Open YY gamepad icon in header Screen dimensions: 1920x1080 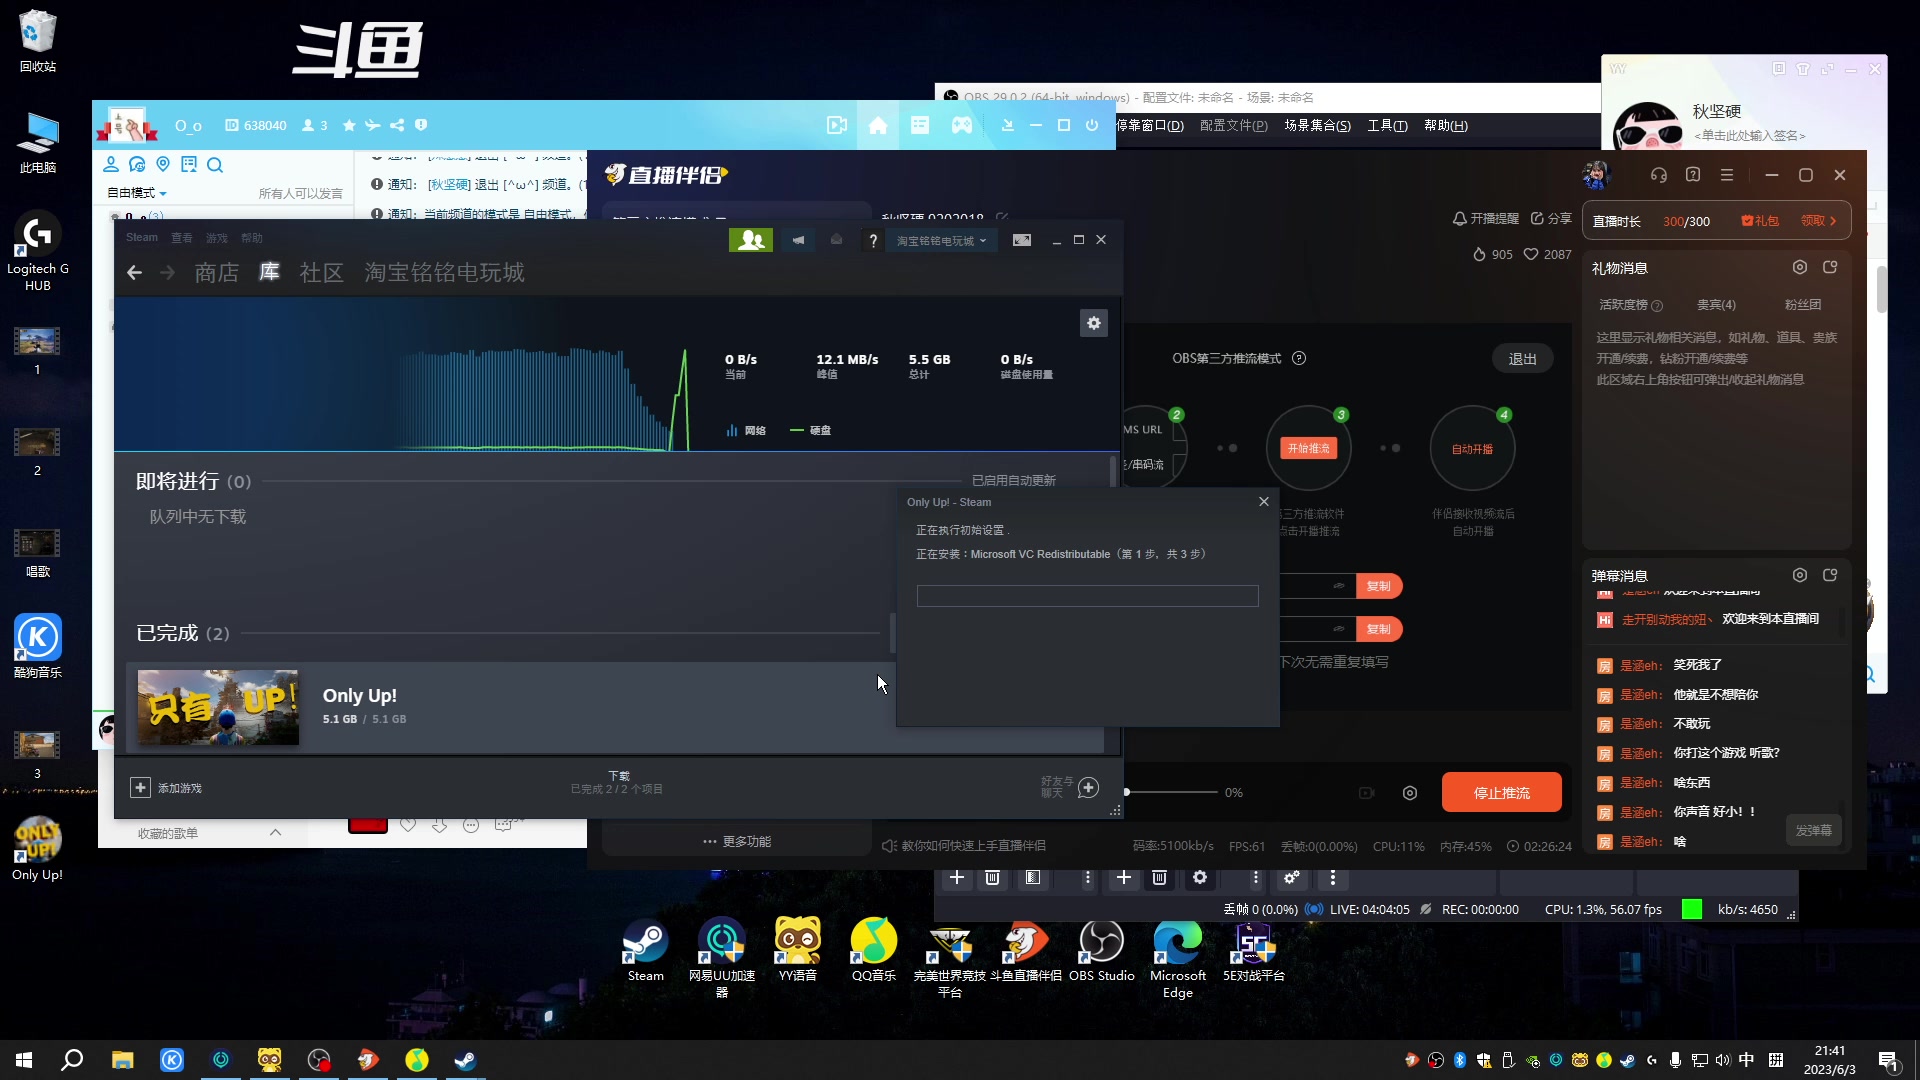pyautogui.click(x=961, y=125)
